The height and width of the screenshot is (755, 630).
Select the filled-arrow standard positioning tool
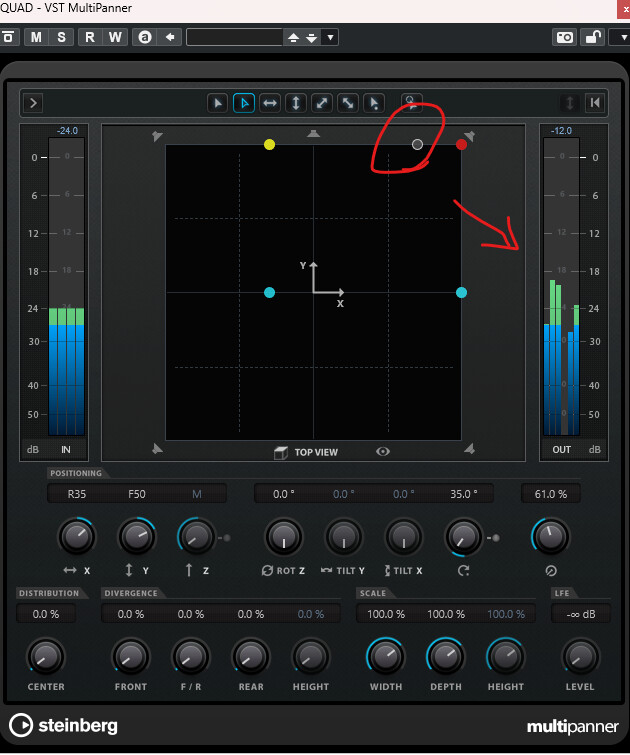click(218, 103)
